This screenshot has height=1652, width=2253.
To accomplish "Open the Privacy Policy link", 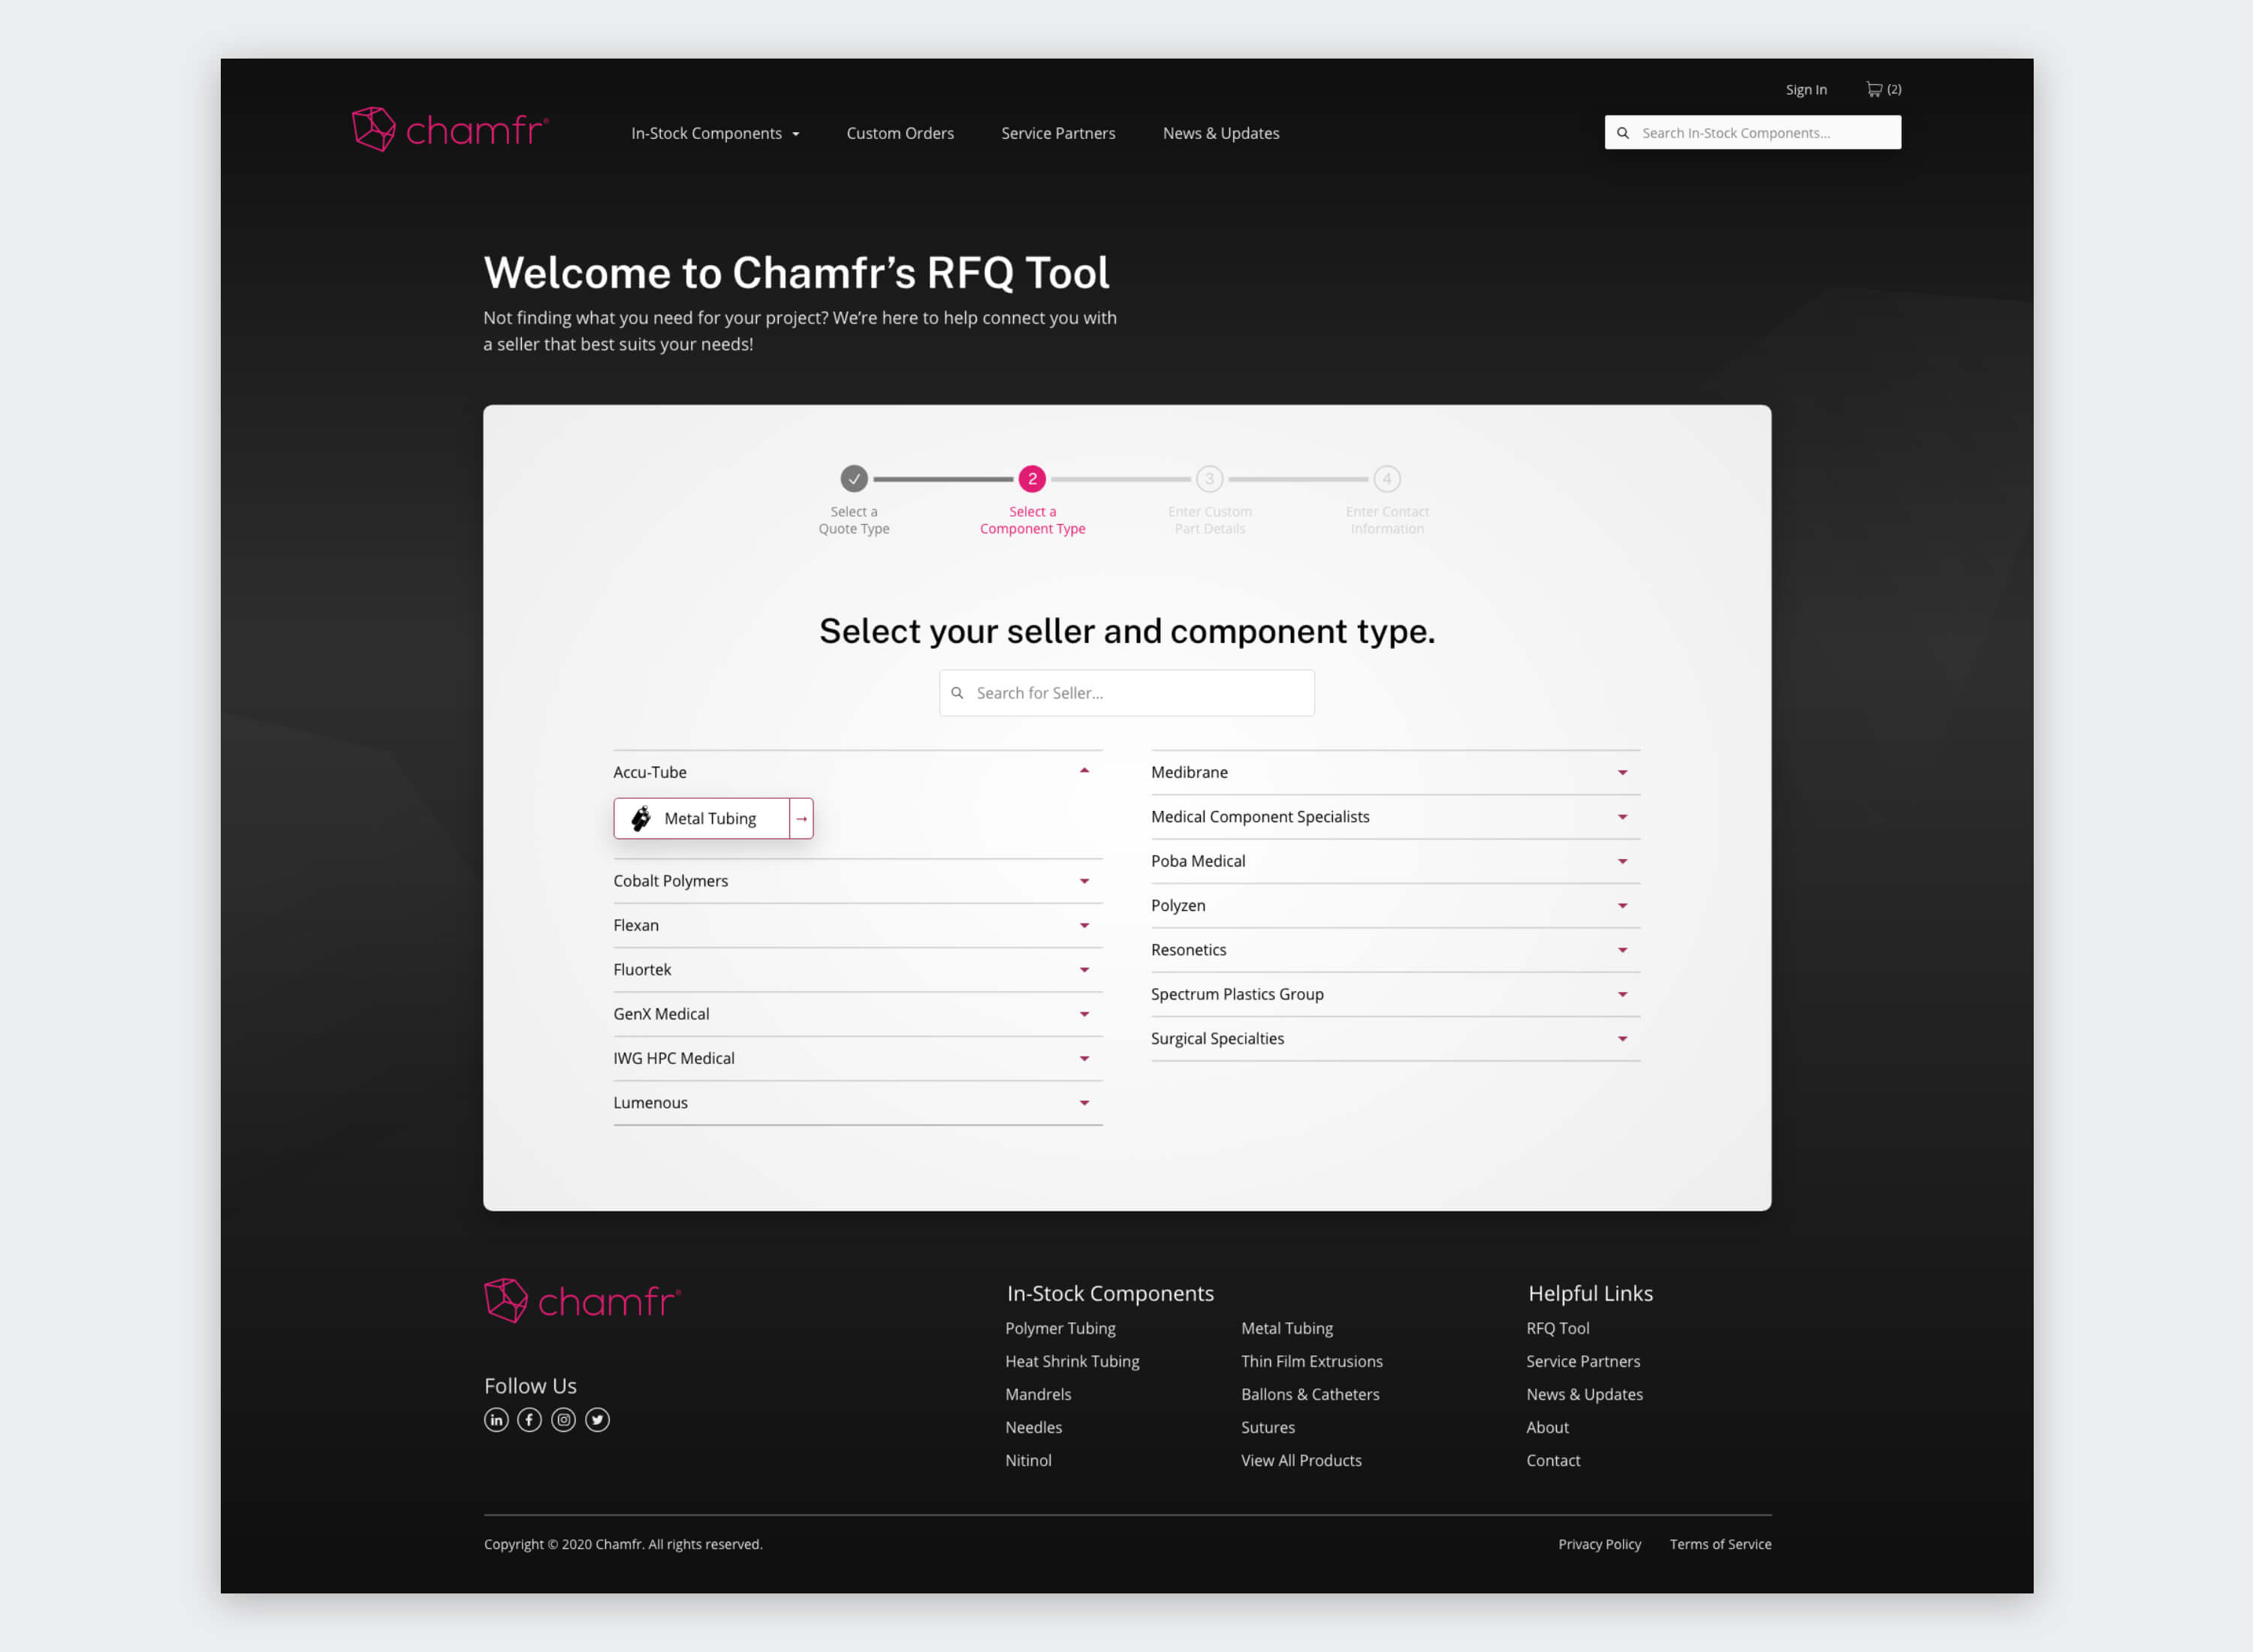I will 1599,1544.
